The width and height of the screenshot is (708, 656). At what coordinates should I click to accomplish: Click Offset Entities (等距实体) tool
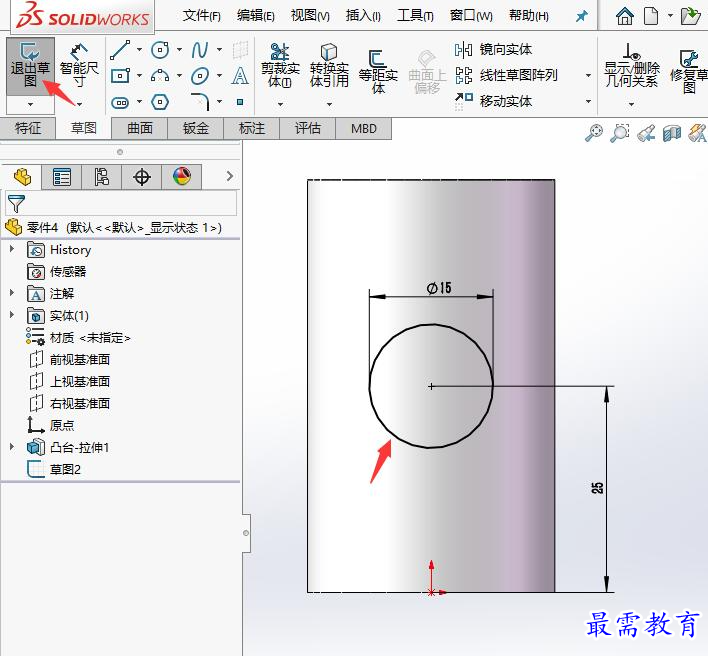[378, 71]
